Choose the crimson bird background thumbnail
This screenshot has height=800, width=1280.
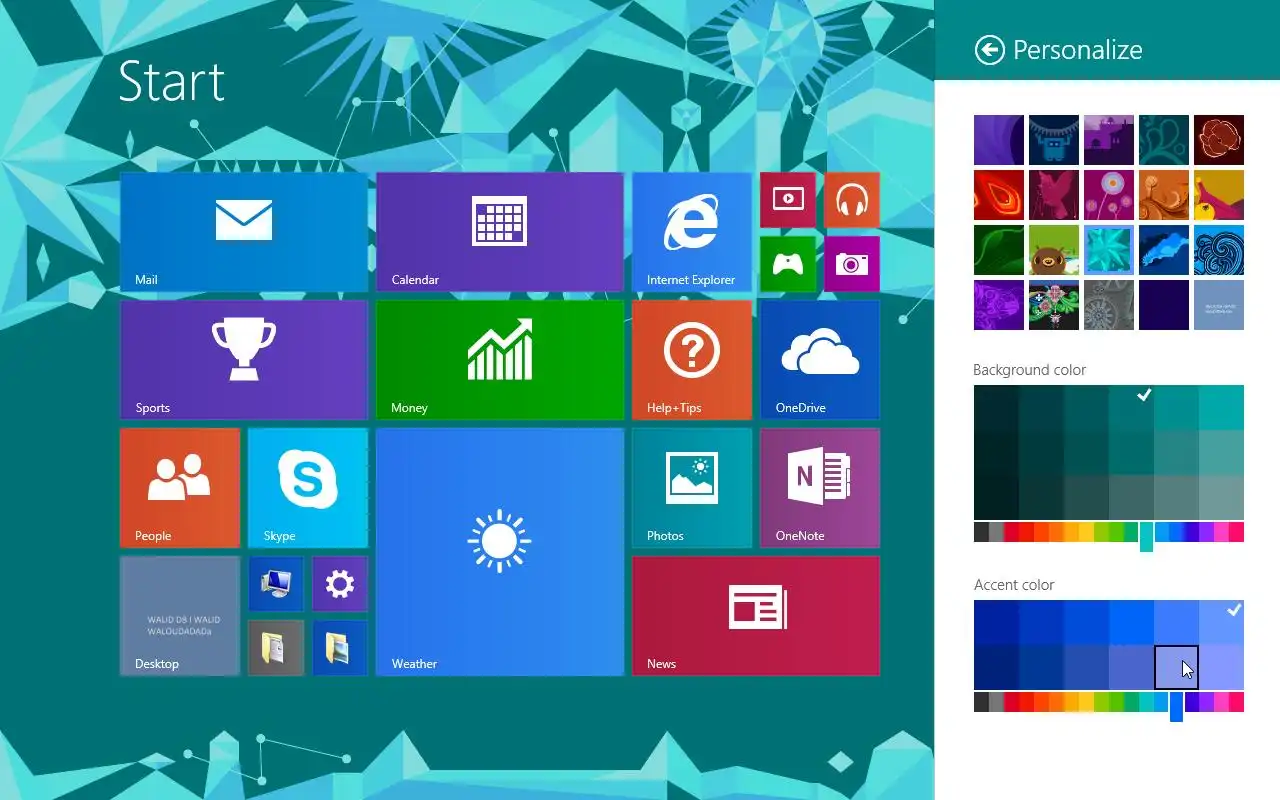1054,195
